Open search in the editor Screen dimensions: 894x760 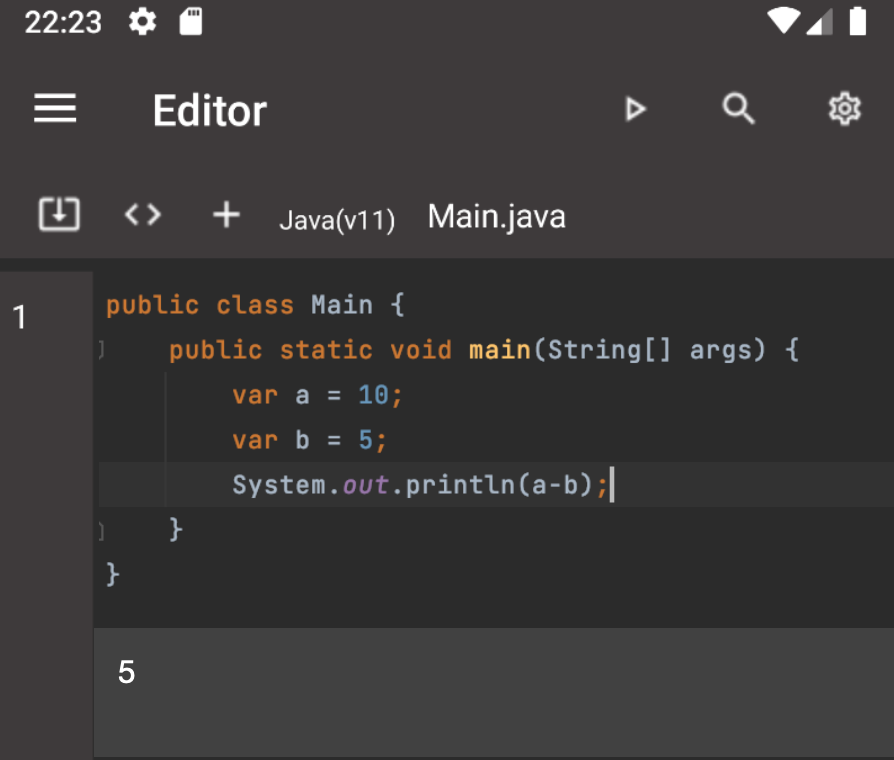click(739, 109)
